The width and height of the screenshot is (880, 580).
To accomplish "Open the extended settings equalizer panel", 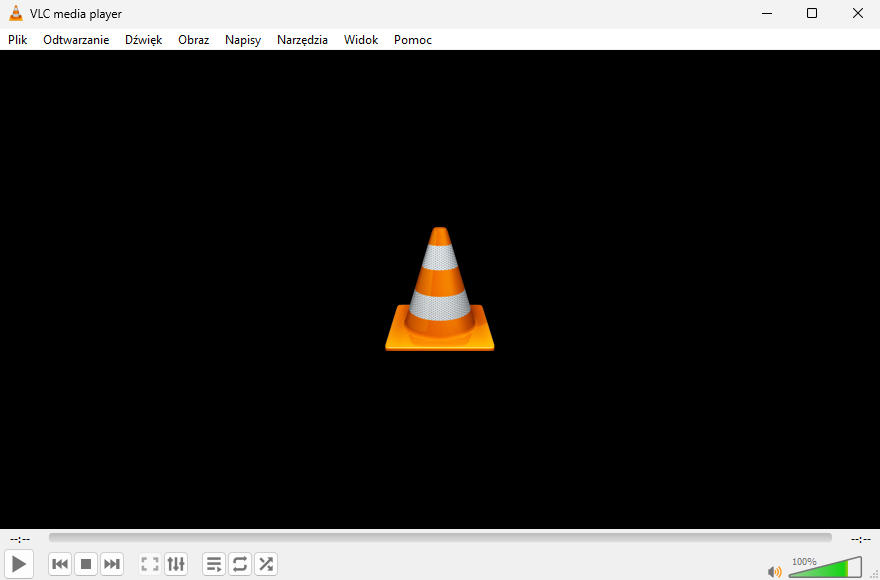I will point(176,563).
